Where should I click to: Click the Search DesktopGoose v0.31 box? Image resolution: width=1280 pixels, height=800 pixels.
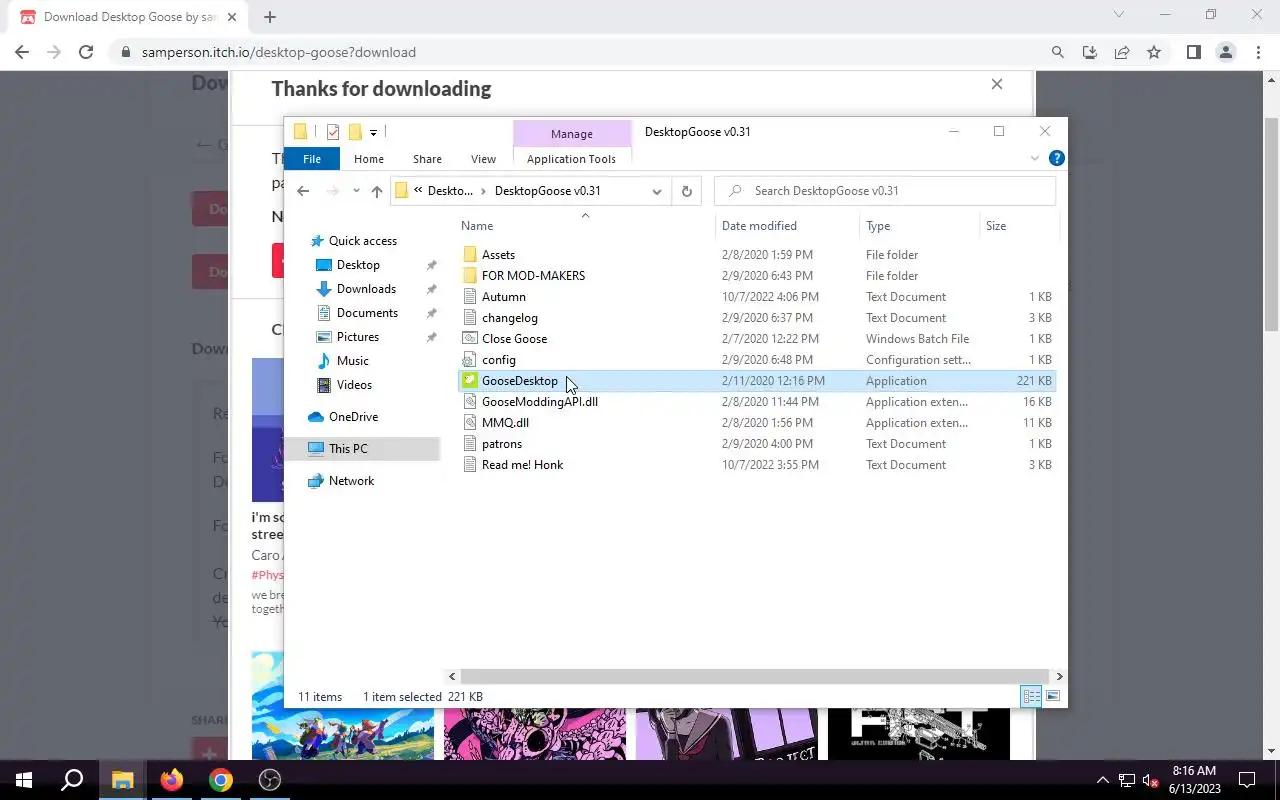pos(885,191)
